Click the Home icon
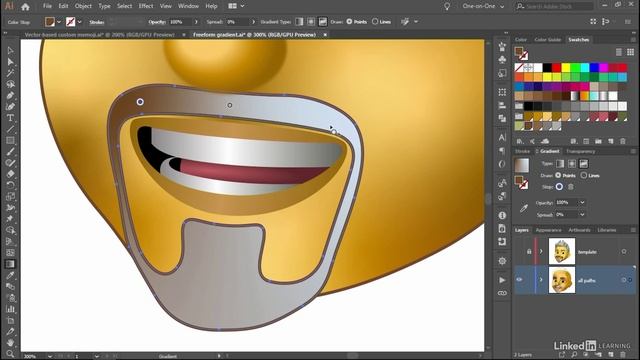640x360 pixels. 25,6
